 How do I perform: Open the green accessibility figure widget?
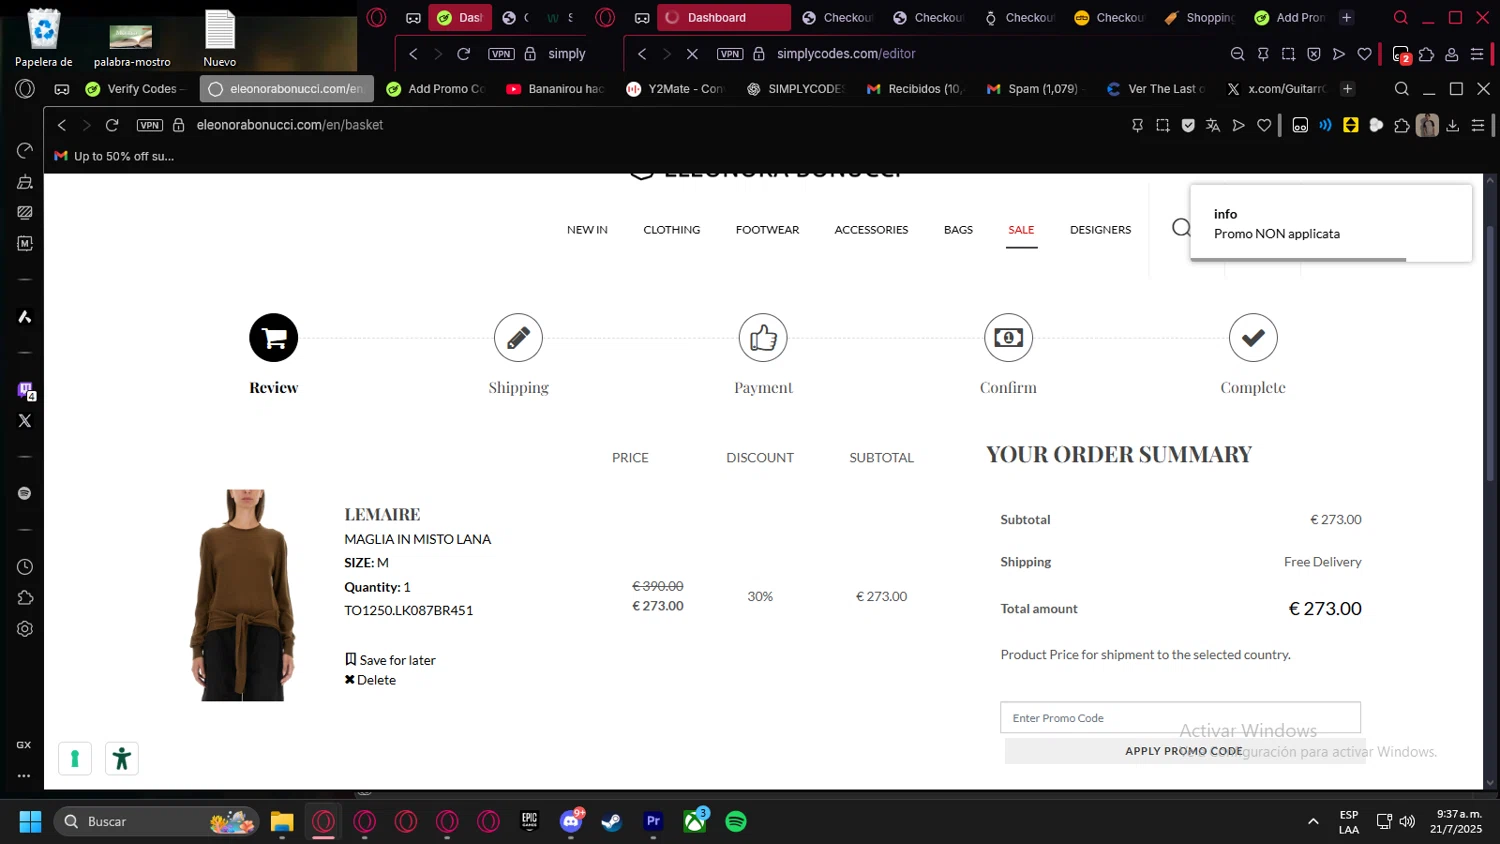(122, 759)
